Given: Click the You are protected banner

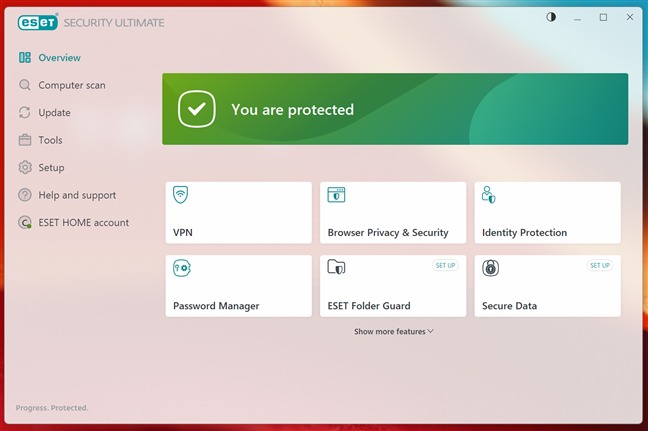Looking at the screenshot, I should tap(395, 109).
